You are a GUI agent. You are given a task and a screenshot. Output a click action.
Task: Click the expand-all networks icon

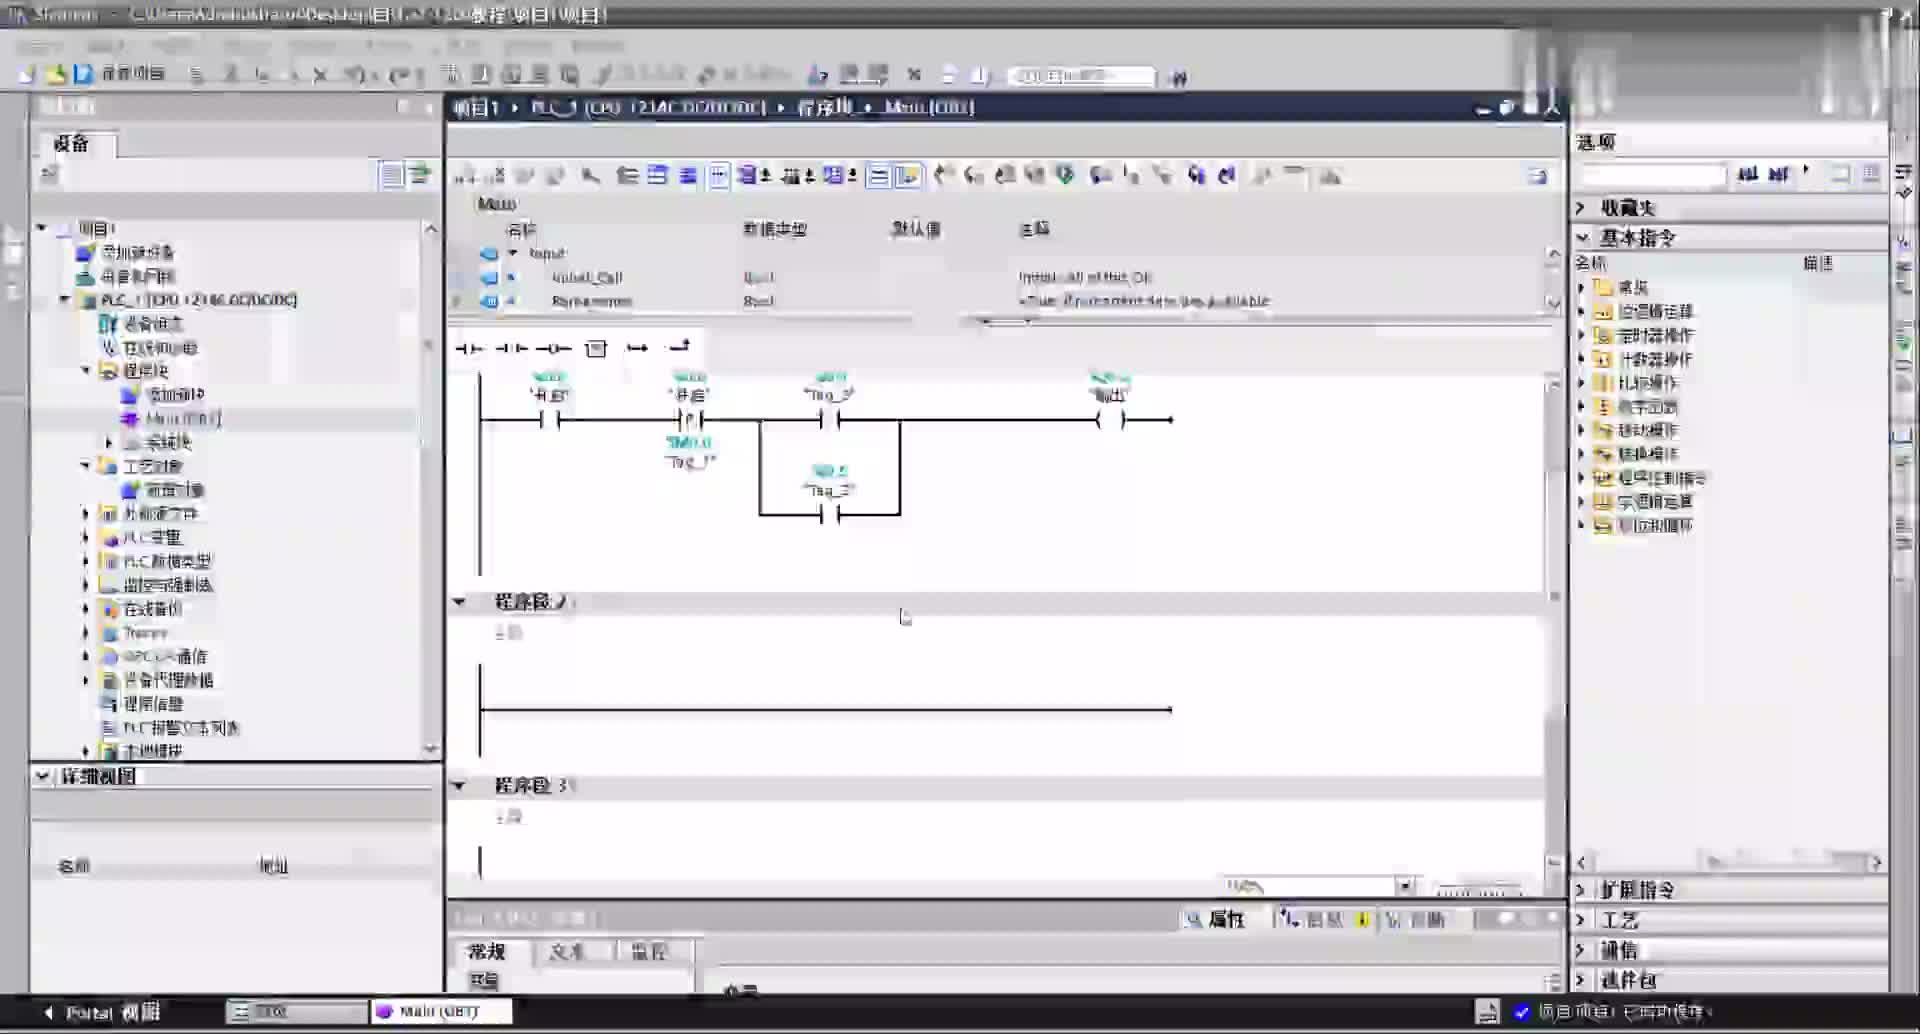tap(657, 176)
